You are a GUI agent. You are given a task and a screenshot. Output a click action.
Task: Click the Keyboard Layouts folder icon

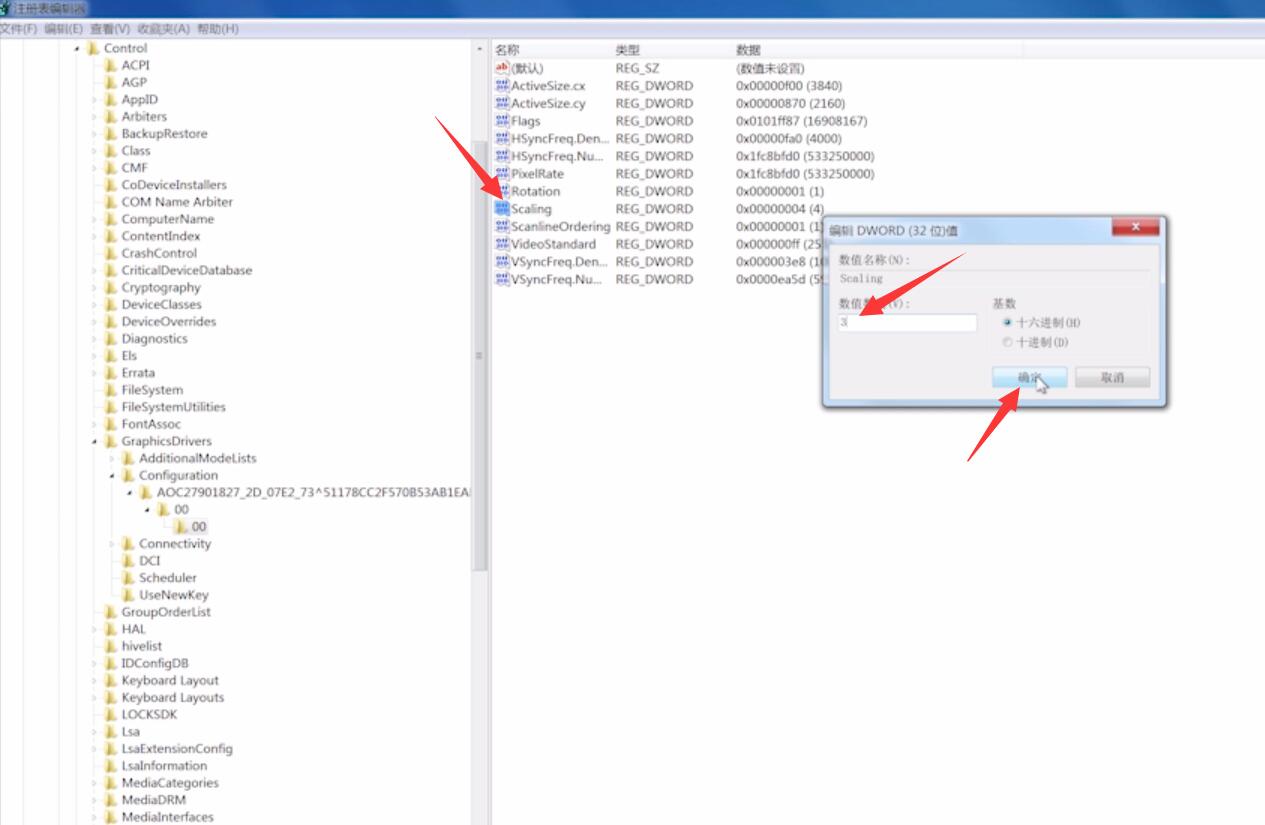(x=111, y=697)
